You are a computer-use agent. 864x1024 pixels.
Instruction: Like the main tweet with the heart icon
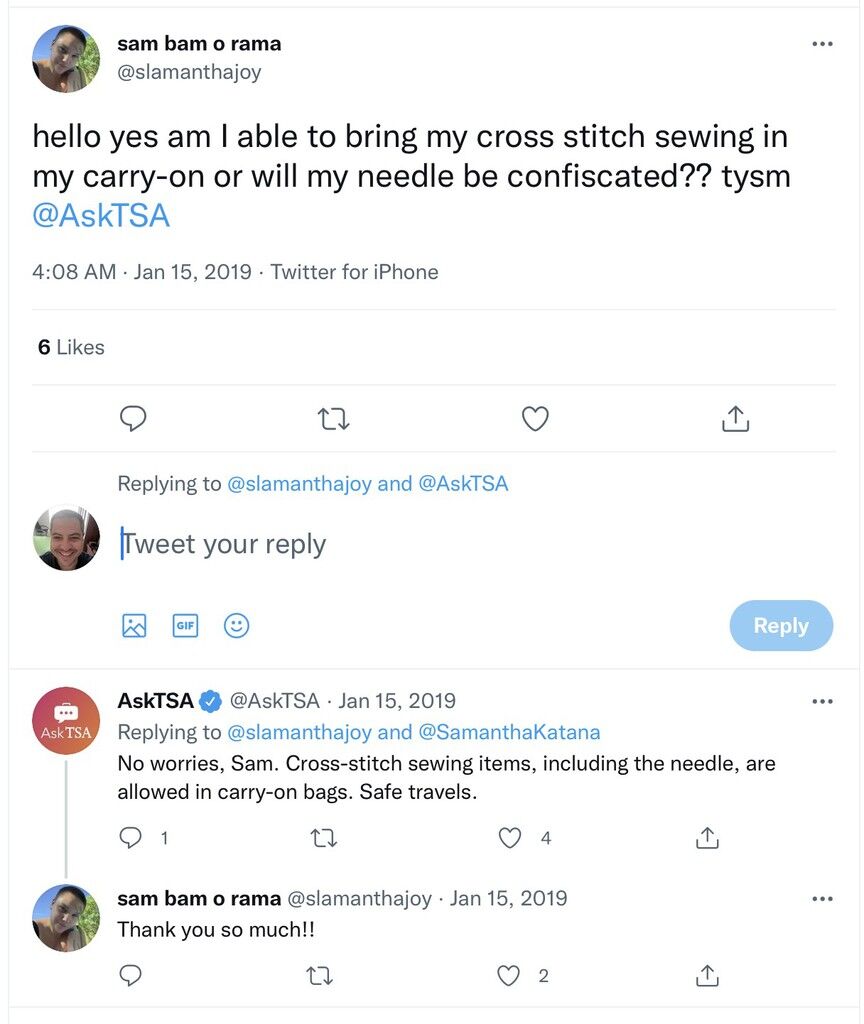535,419
